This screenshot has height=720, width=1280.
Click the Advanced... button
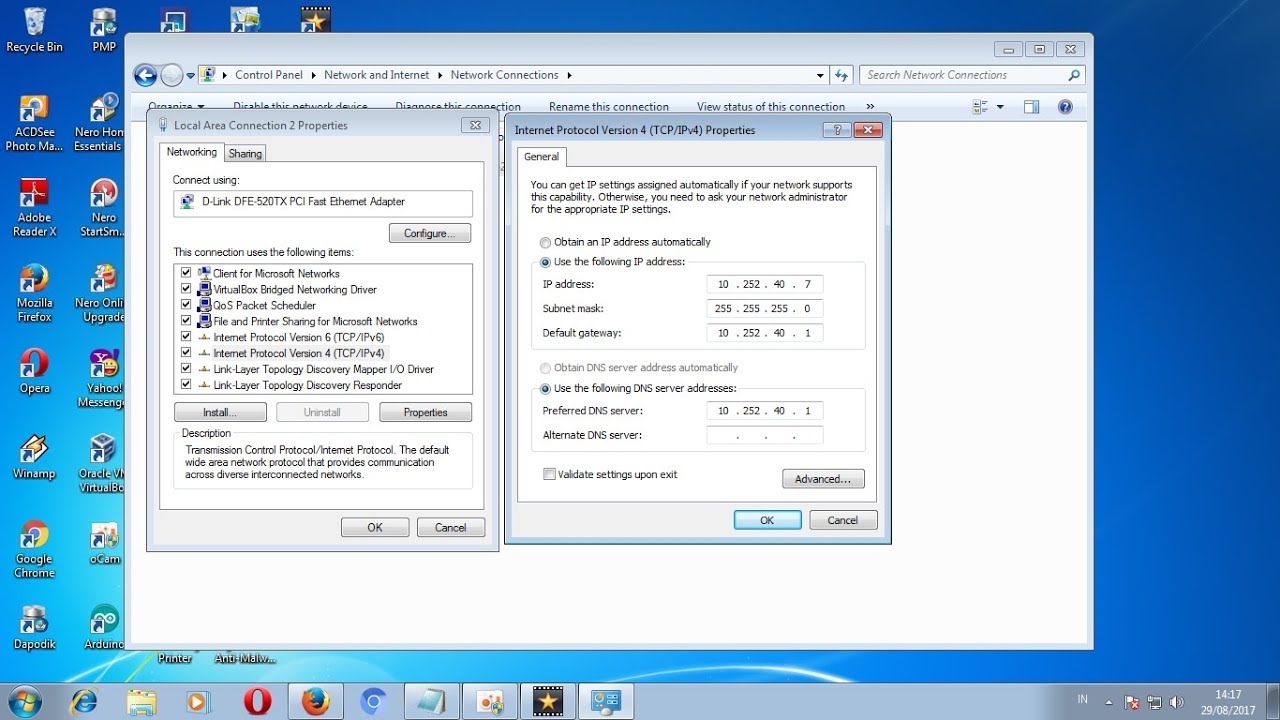[x=823, y=479]
